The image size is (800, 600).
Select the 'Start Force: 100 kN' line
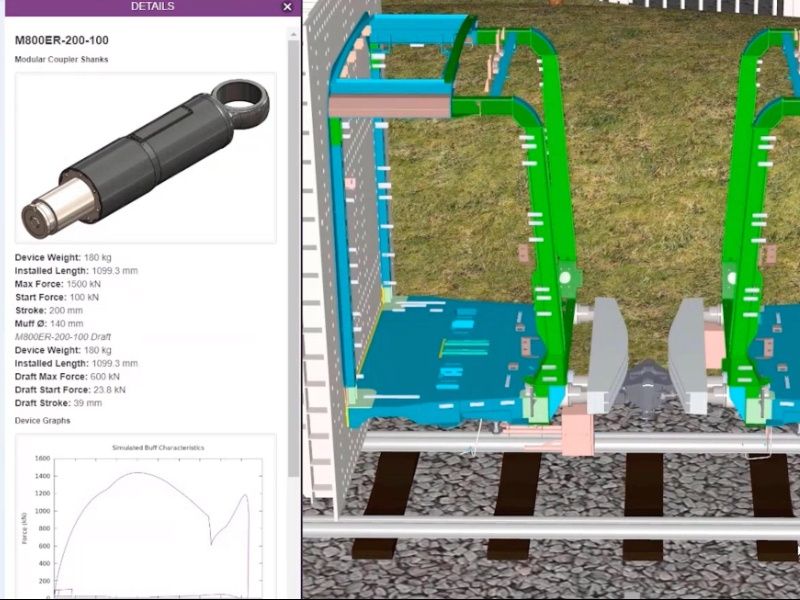57,297
